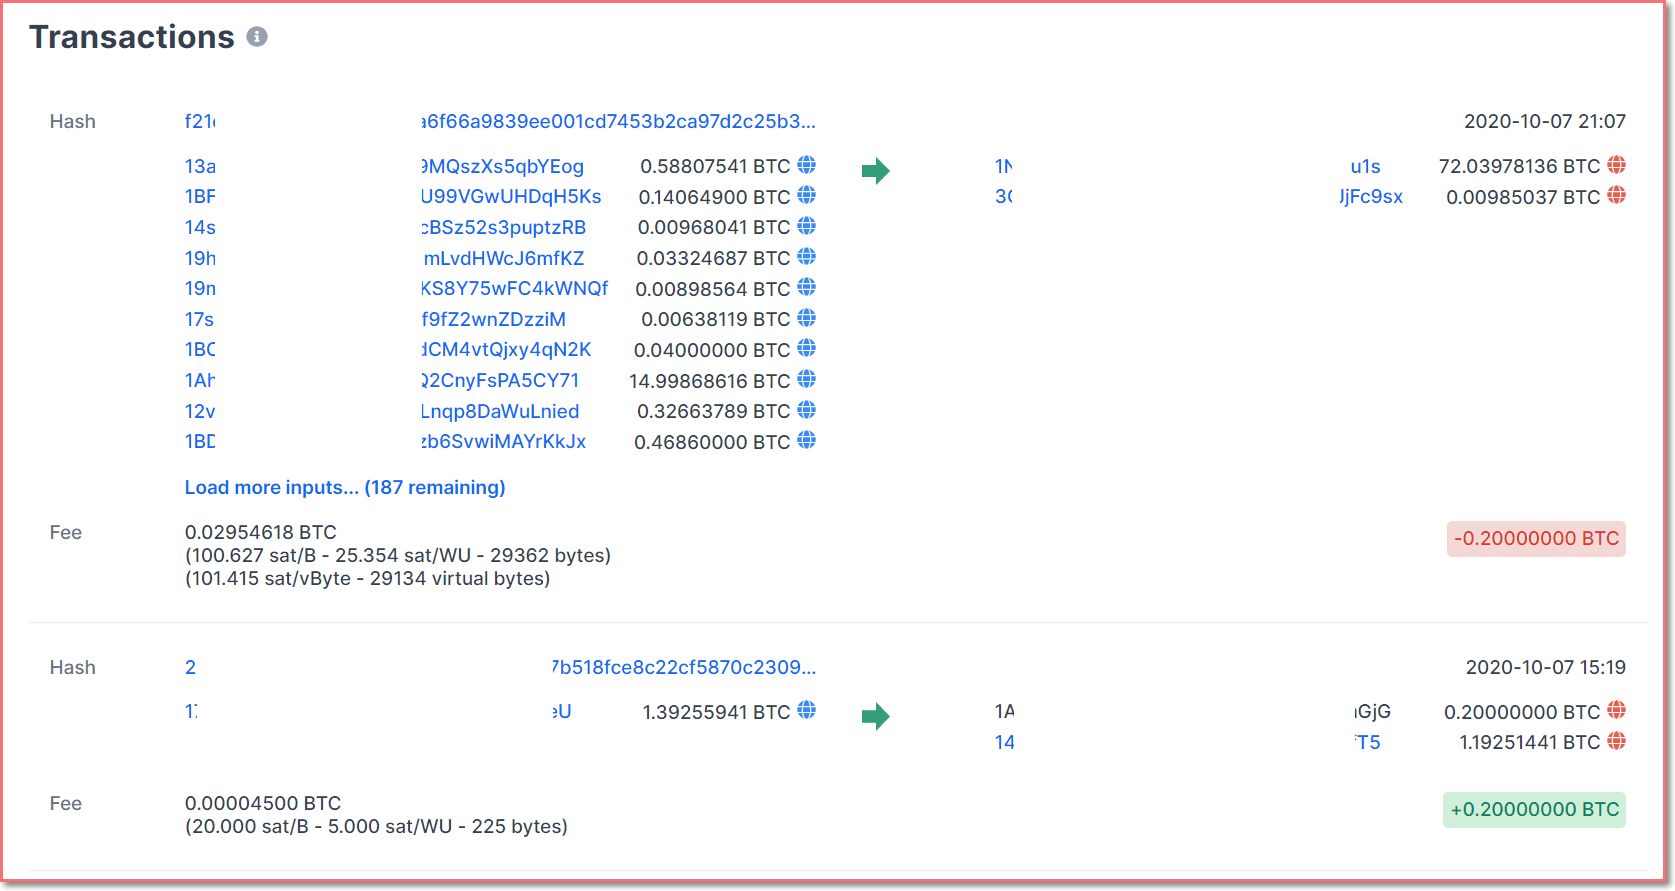
Task: Open input address ending zb6SvwiMAYrKkJx
Action: point(503,441)
